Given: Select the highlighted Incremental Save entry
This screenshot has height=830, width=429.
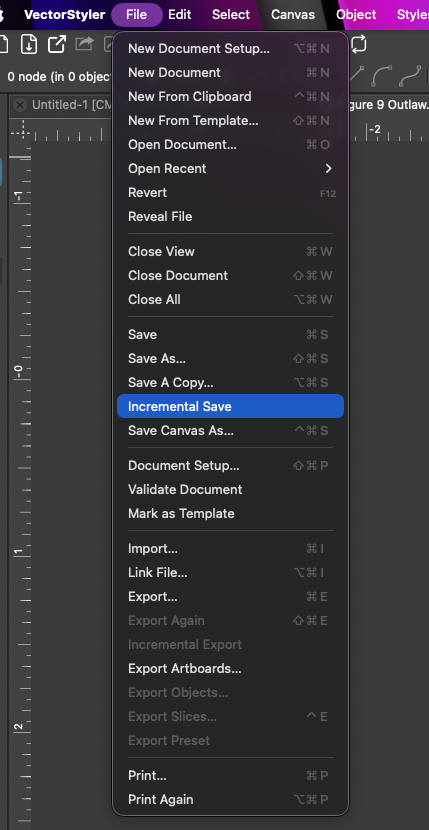Looking at the screenshot, I should (x=230, y=406).
